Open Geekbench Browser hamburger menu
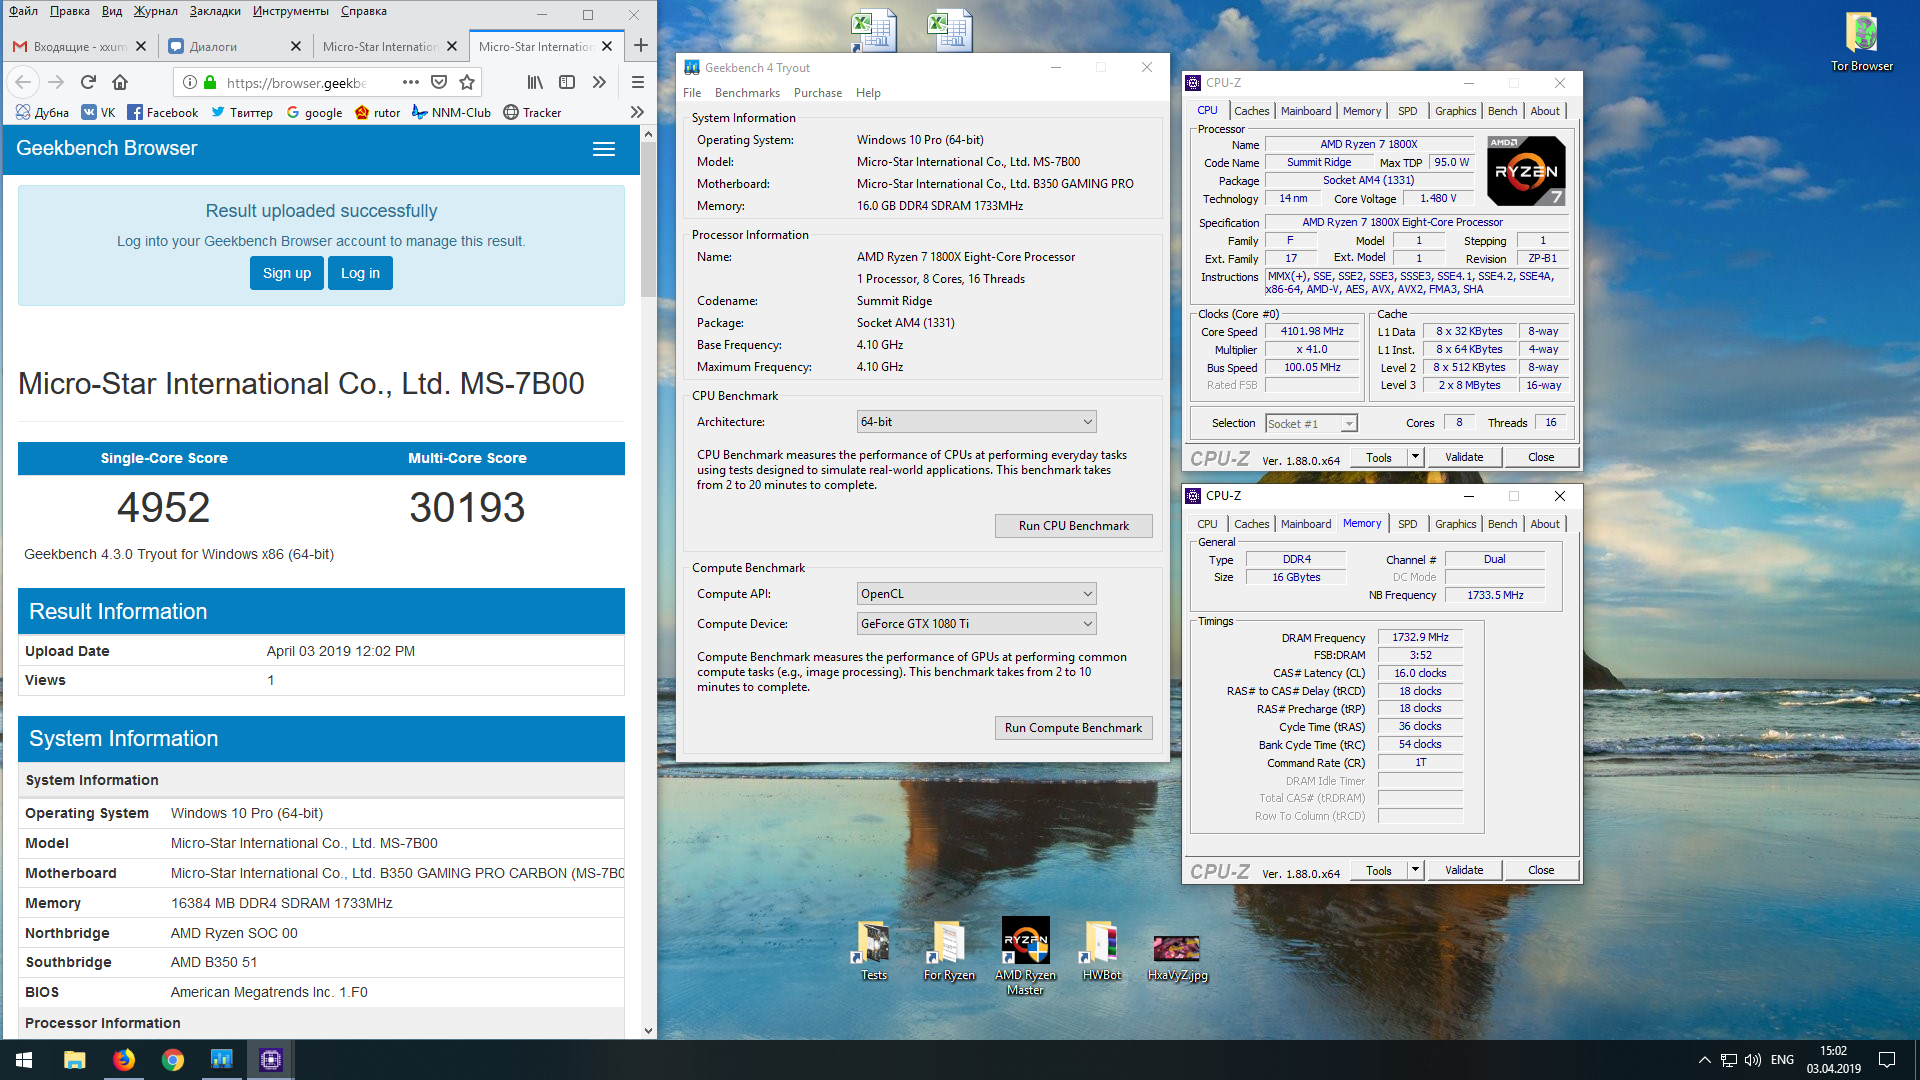 604,149
